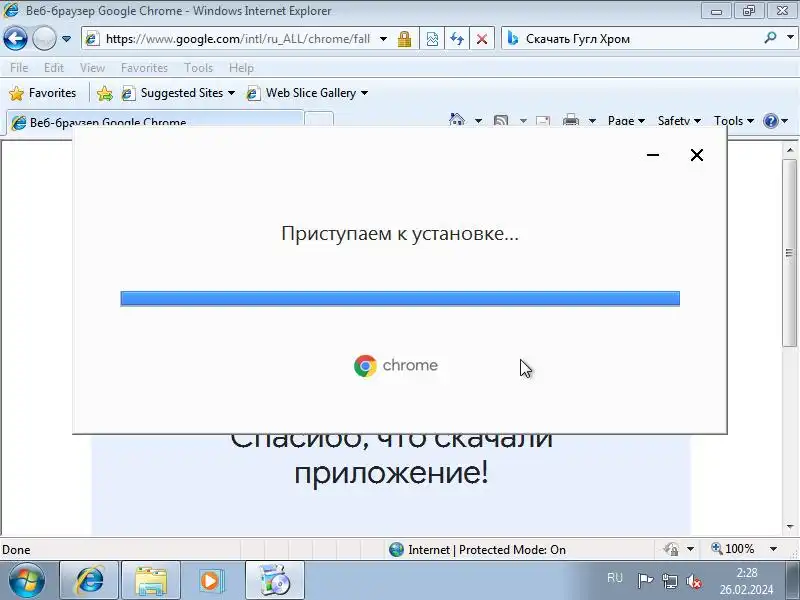This screenshot has width=800, height=600.
Task: Click the RU language indicator
Action: coord(615,578)
